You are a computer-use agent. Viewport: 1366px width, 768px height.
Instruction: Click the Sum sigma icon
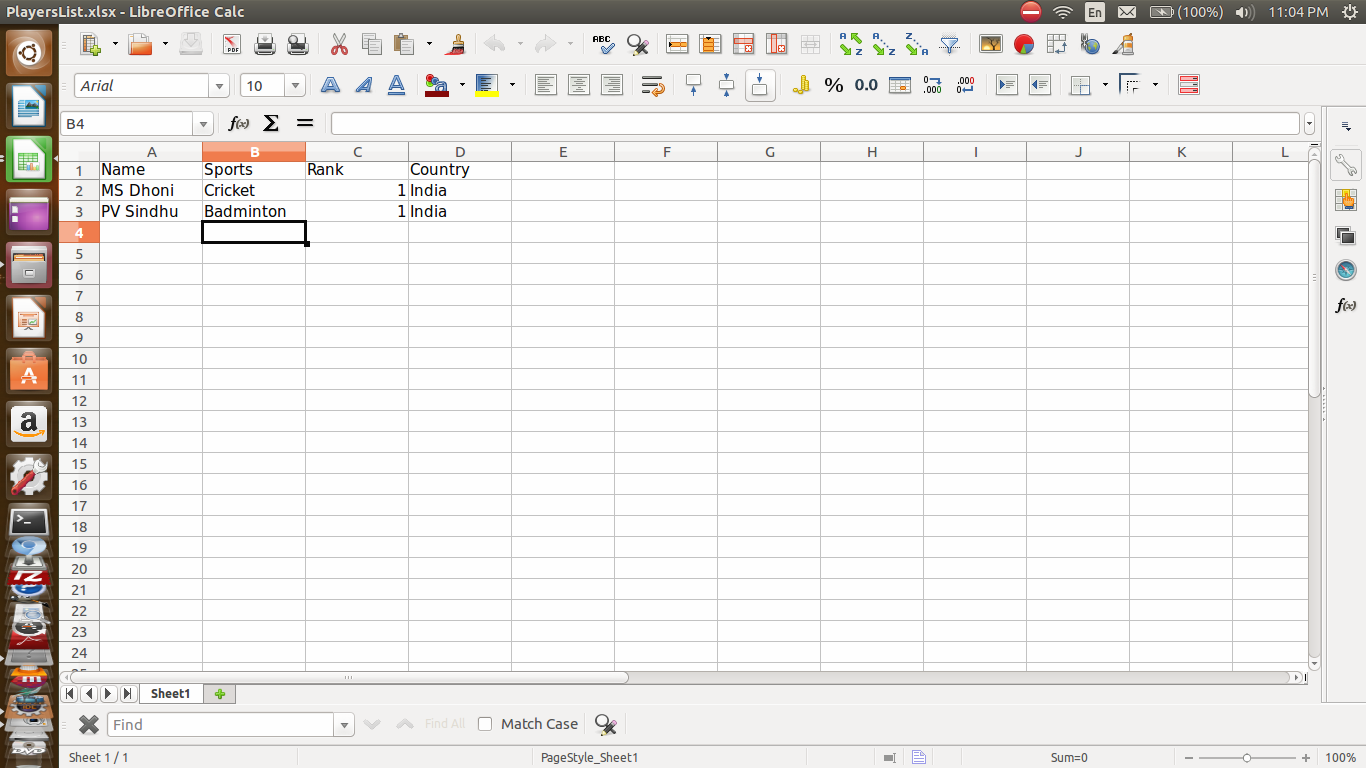(x=271, y=123)
